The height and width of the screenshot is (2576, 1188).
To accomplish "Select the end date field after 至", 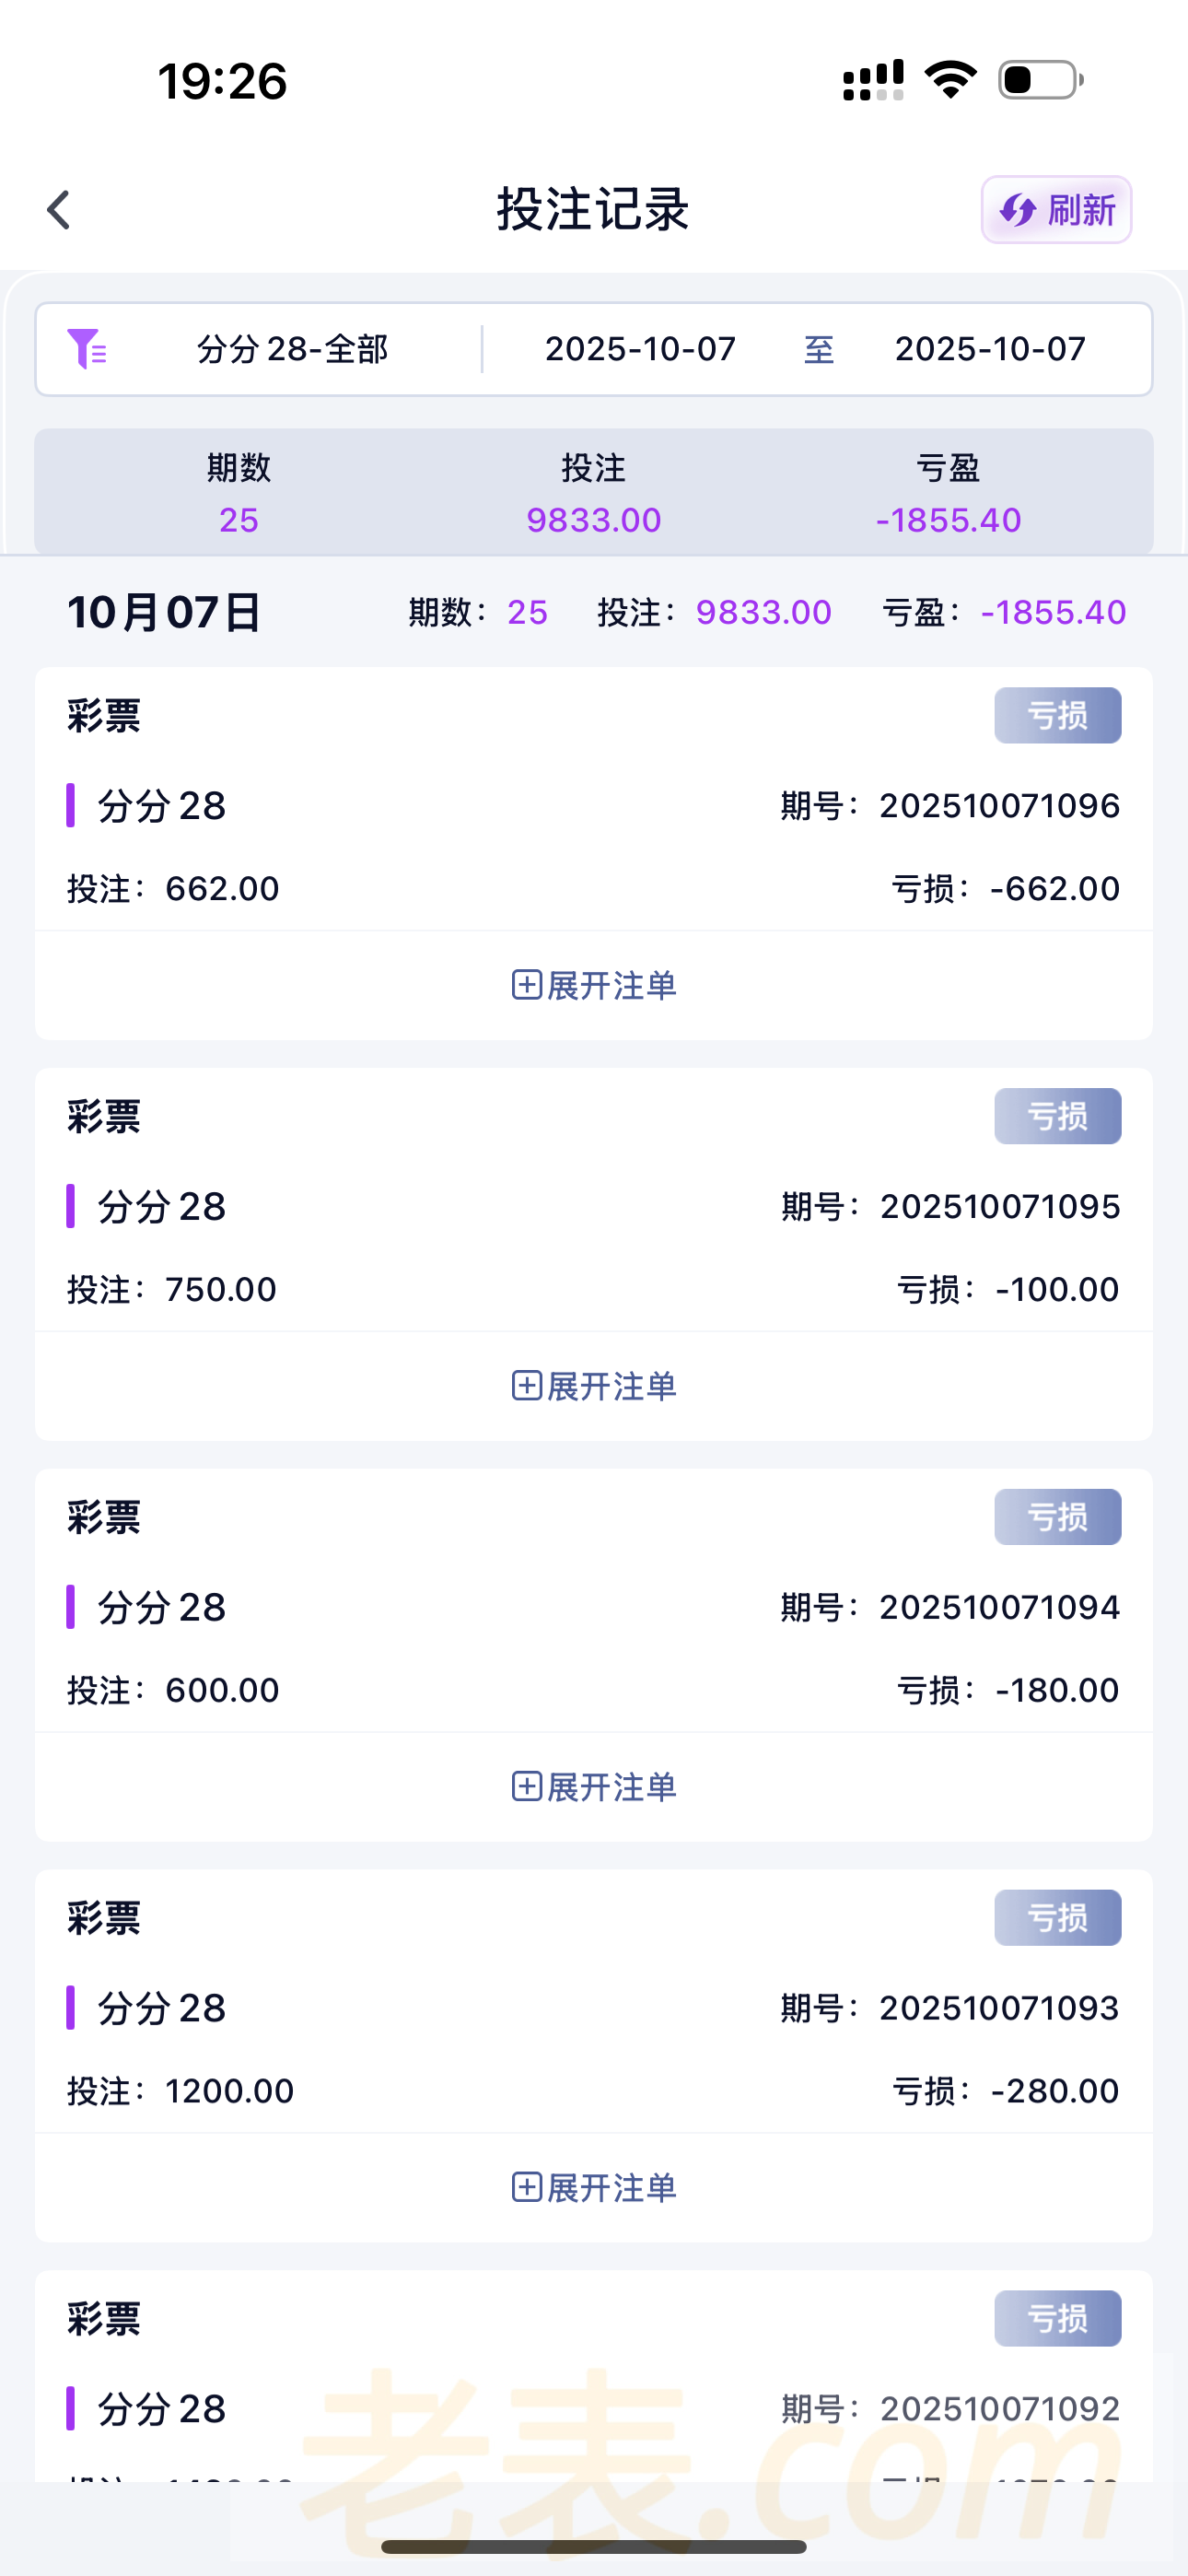I will click(x=989, y=349).
